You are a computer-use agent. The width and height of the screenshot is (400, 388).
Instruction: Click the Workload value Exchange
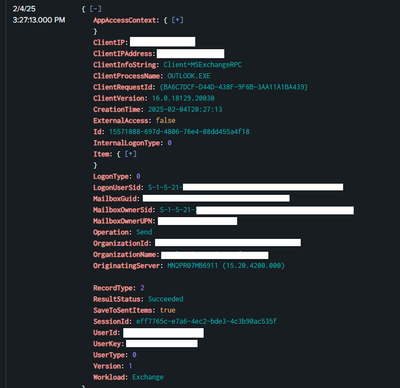tap(148, 377)
